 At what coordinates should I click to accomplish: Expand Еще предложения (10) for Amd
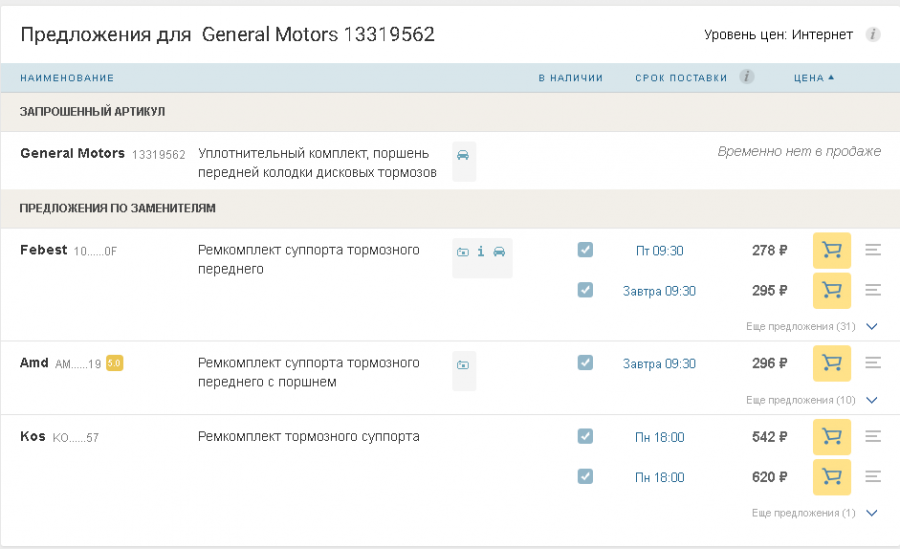[x=812, y=400]
